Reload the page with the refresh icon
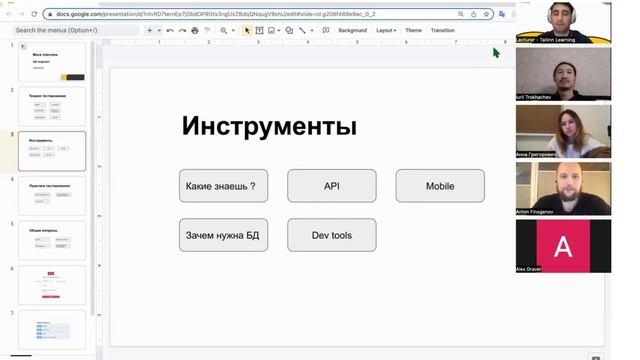 [34, 14]
